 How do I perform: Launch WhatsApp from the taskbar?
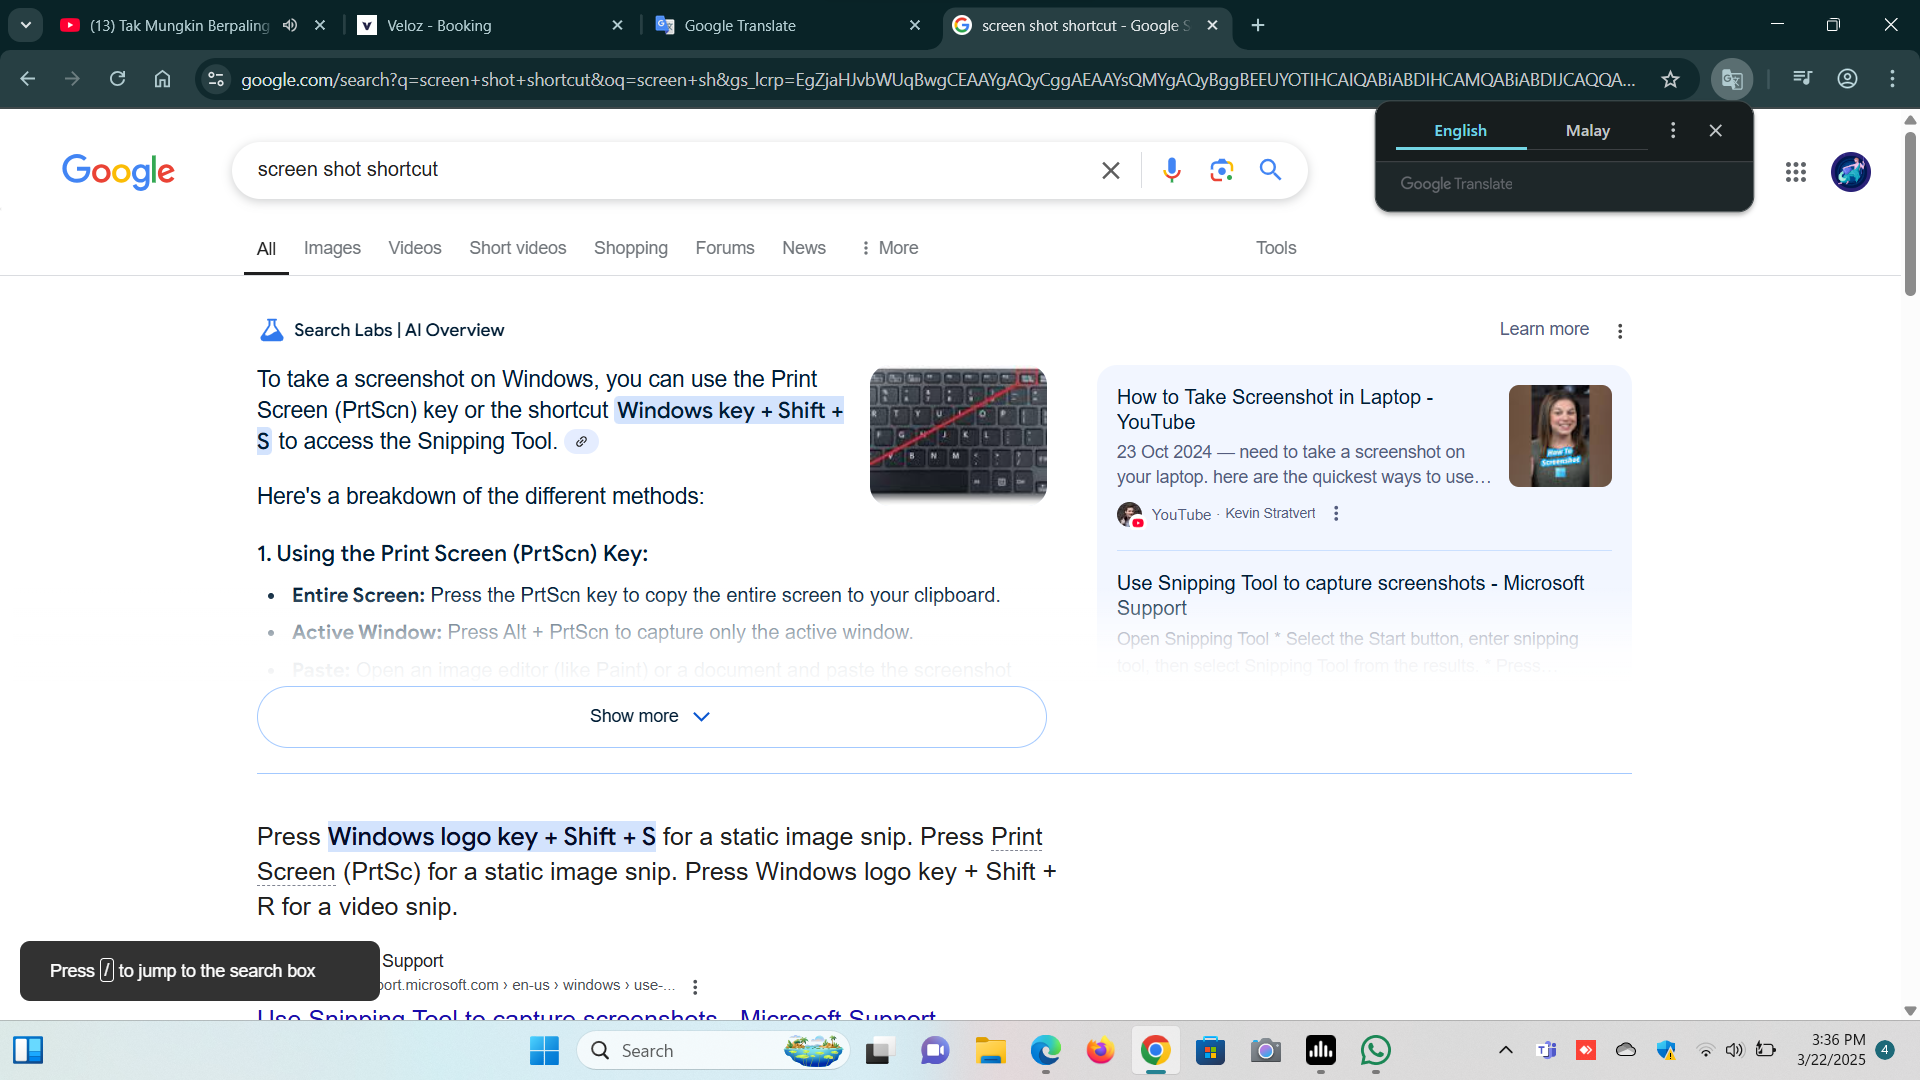[1376, 1051]
